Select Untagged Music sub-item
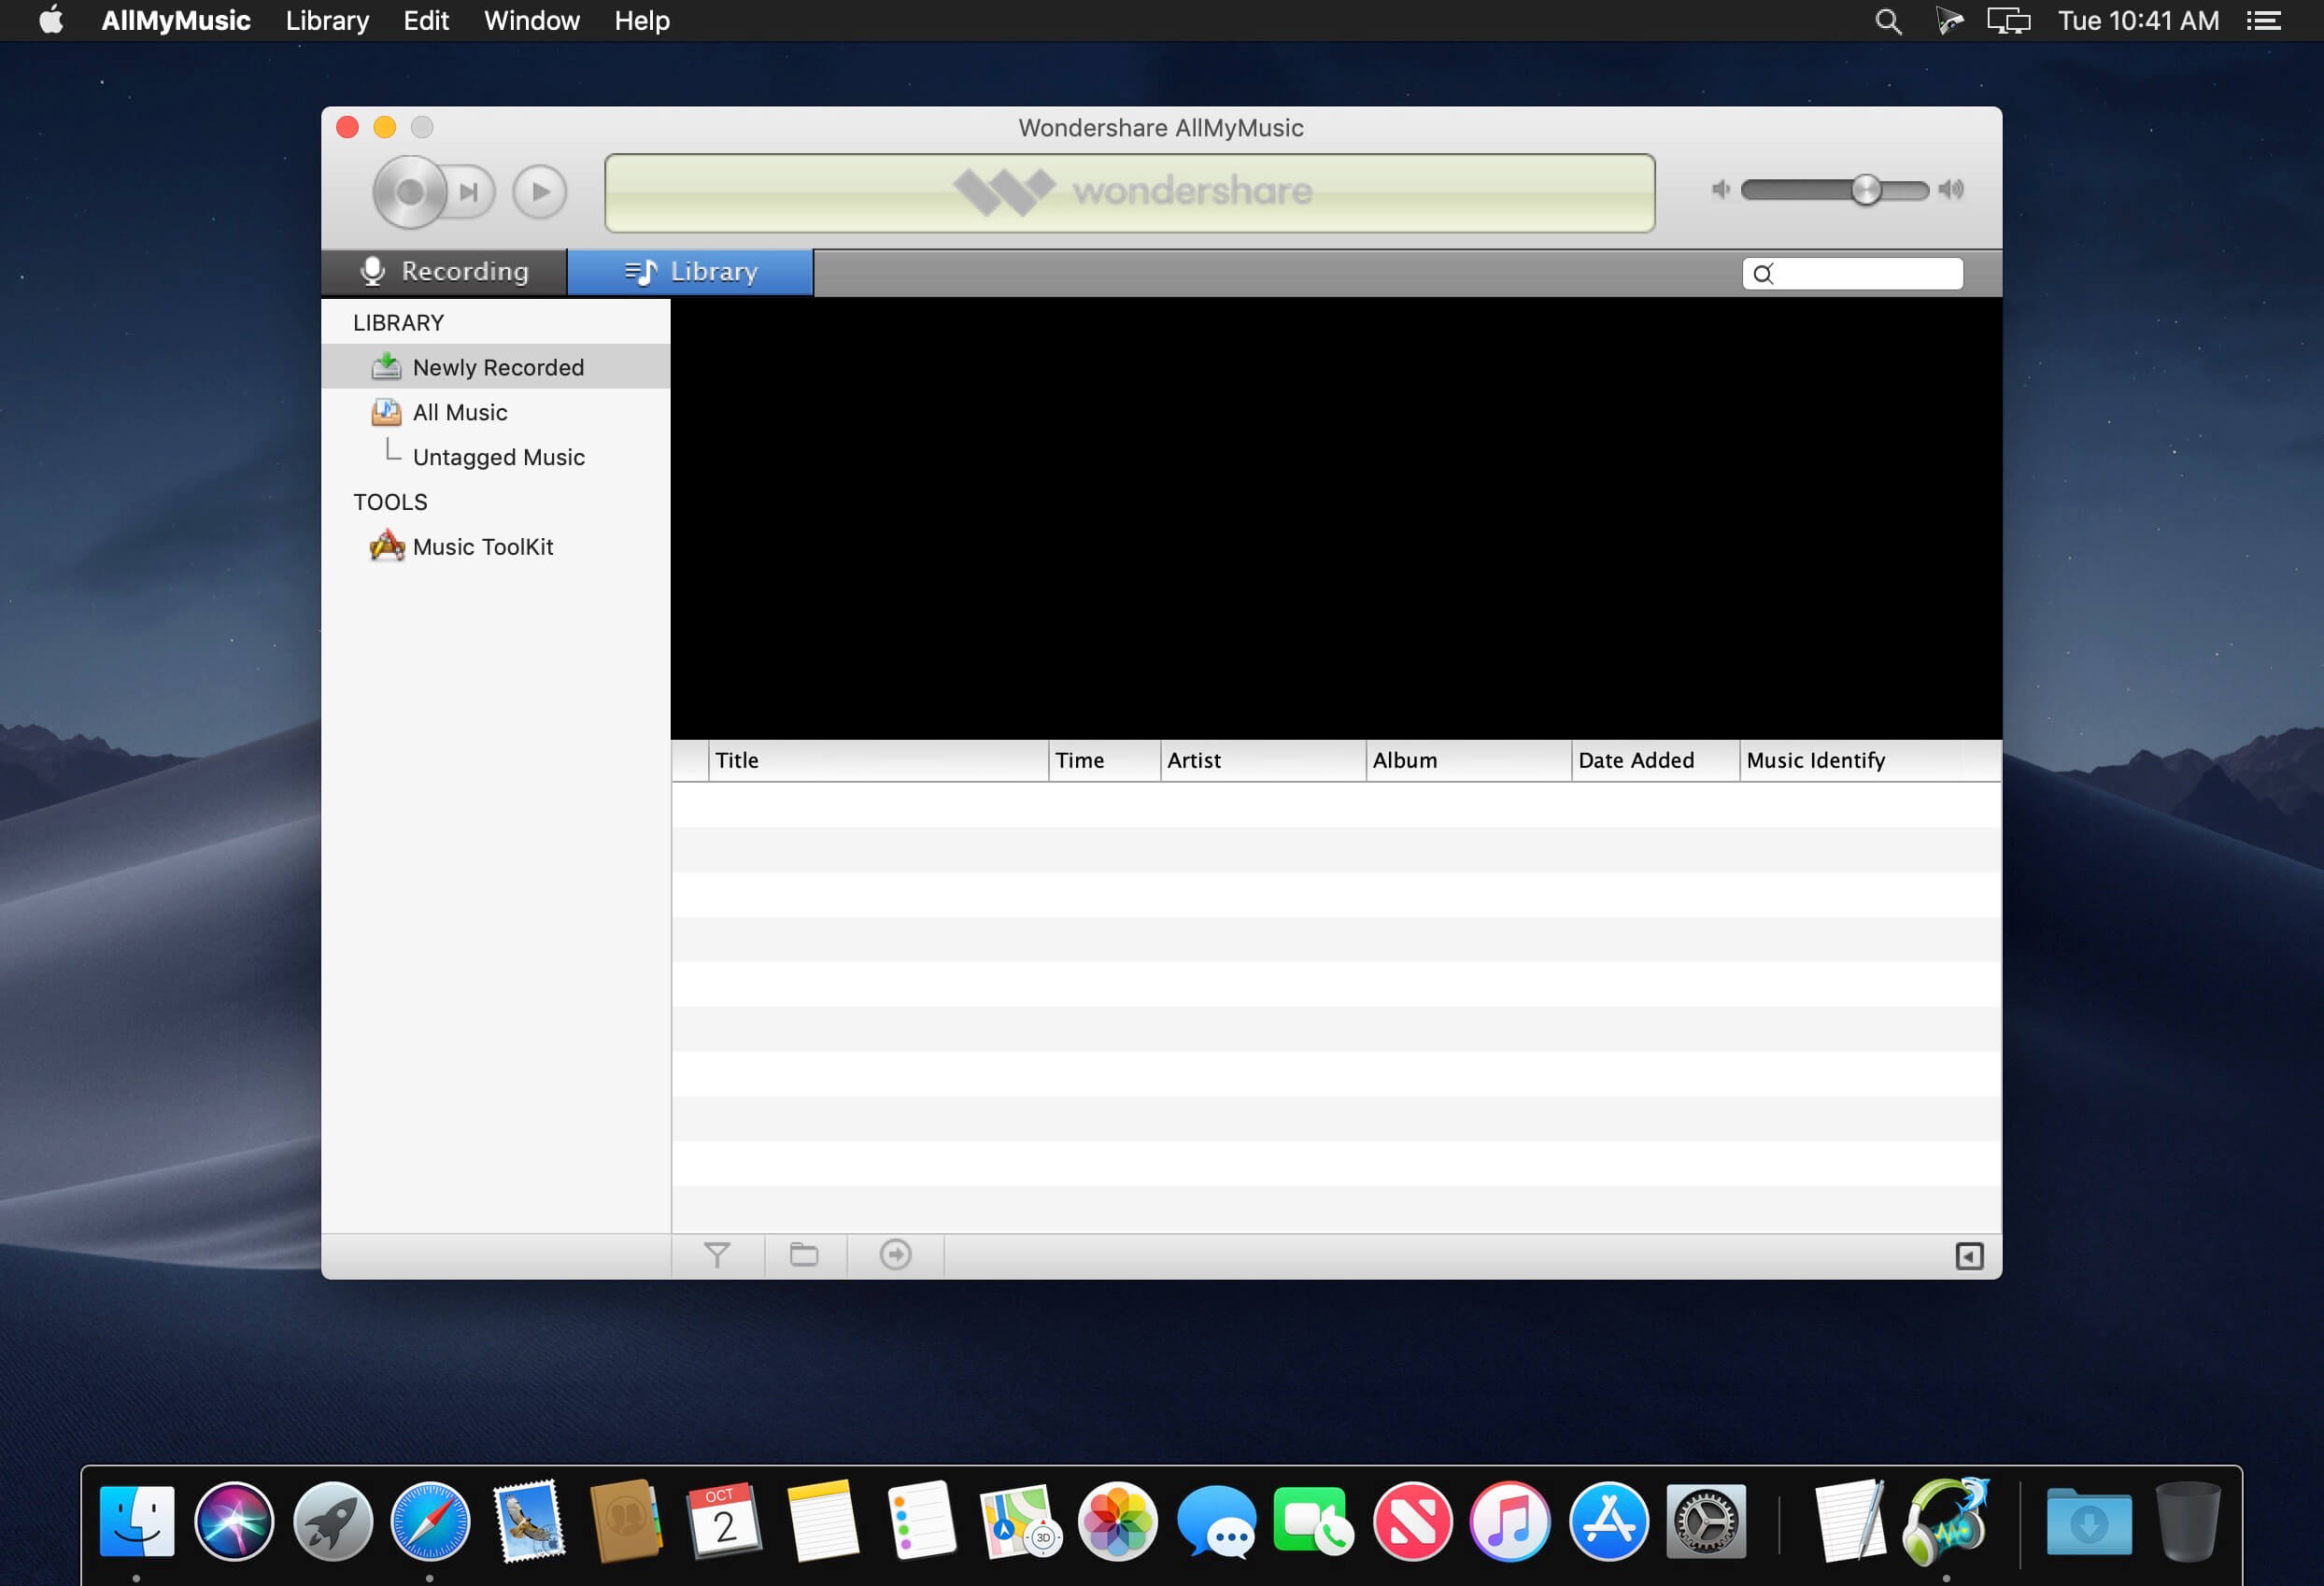 pos(498,457)
